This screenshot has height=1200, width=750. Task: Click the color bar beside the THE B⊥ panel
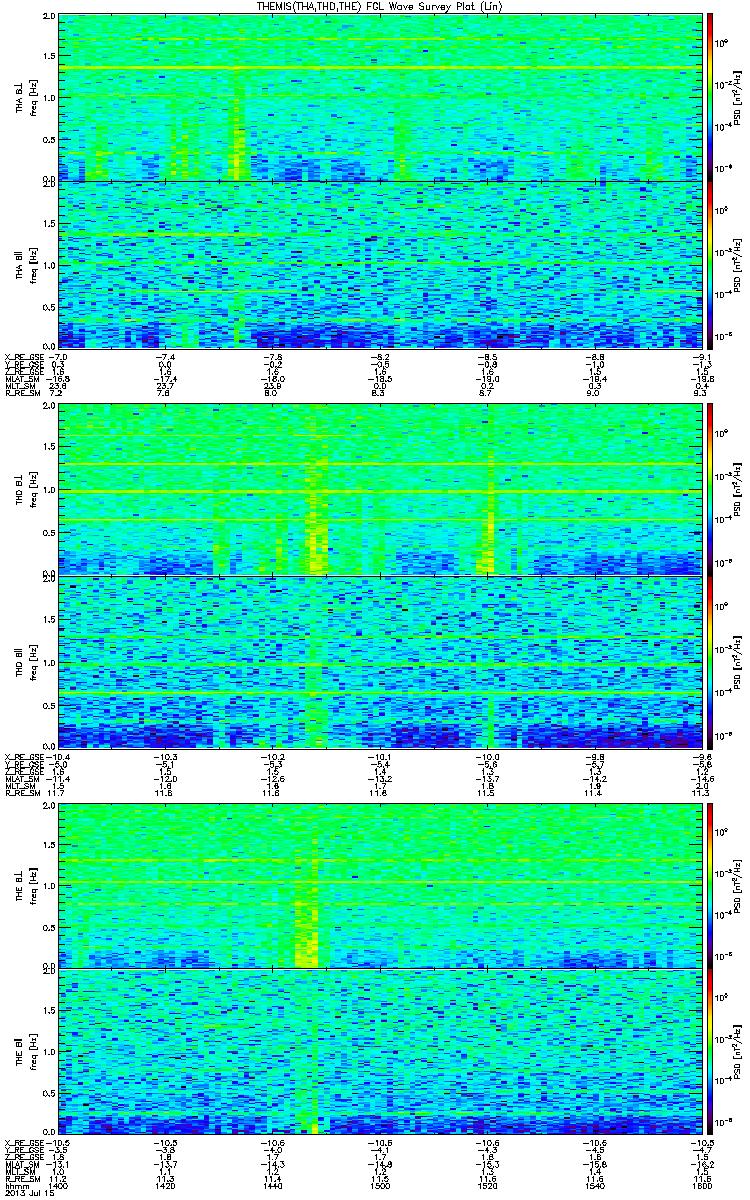(709, 886)
